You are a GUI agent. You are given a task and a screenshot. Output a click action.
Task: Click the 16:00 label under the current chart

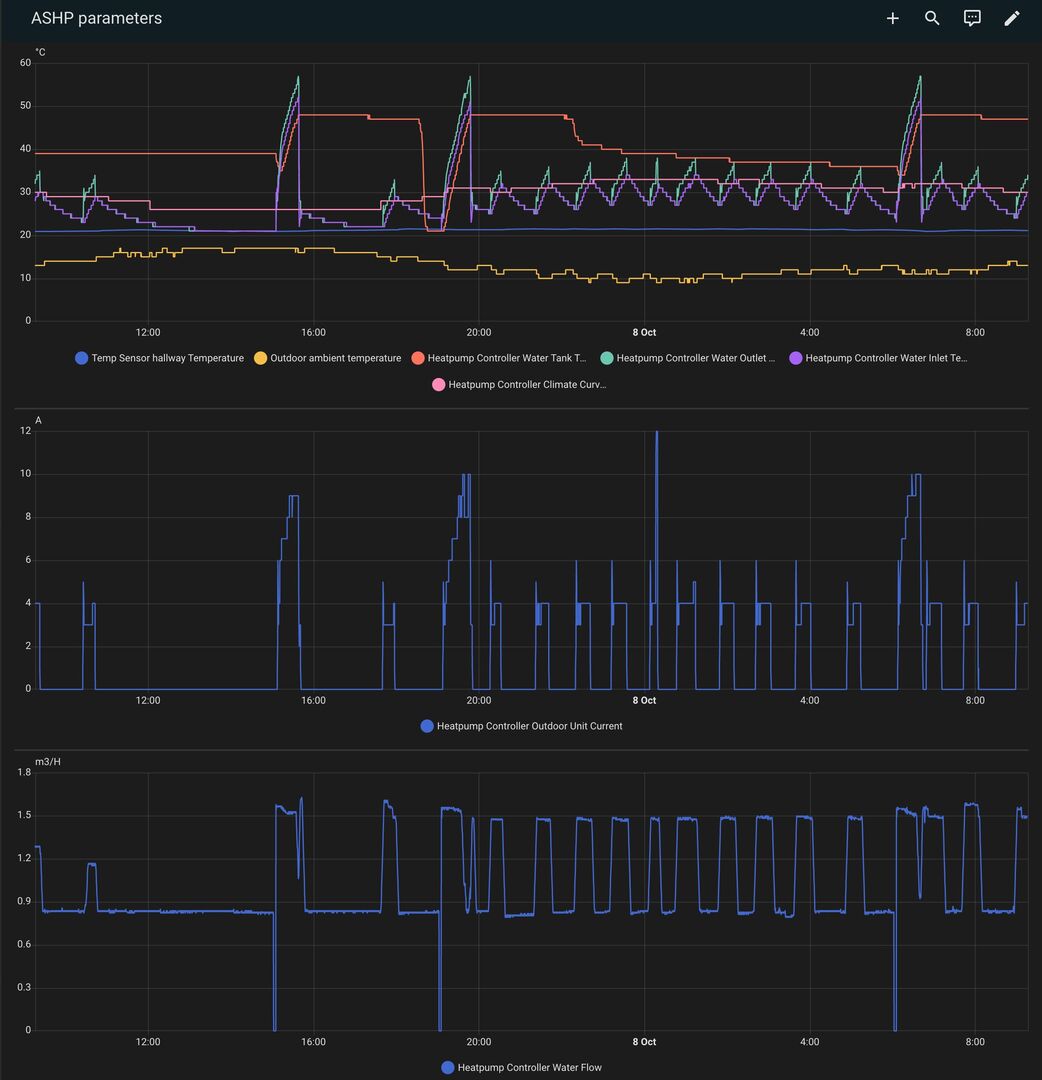[x=313, y=701]
